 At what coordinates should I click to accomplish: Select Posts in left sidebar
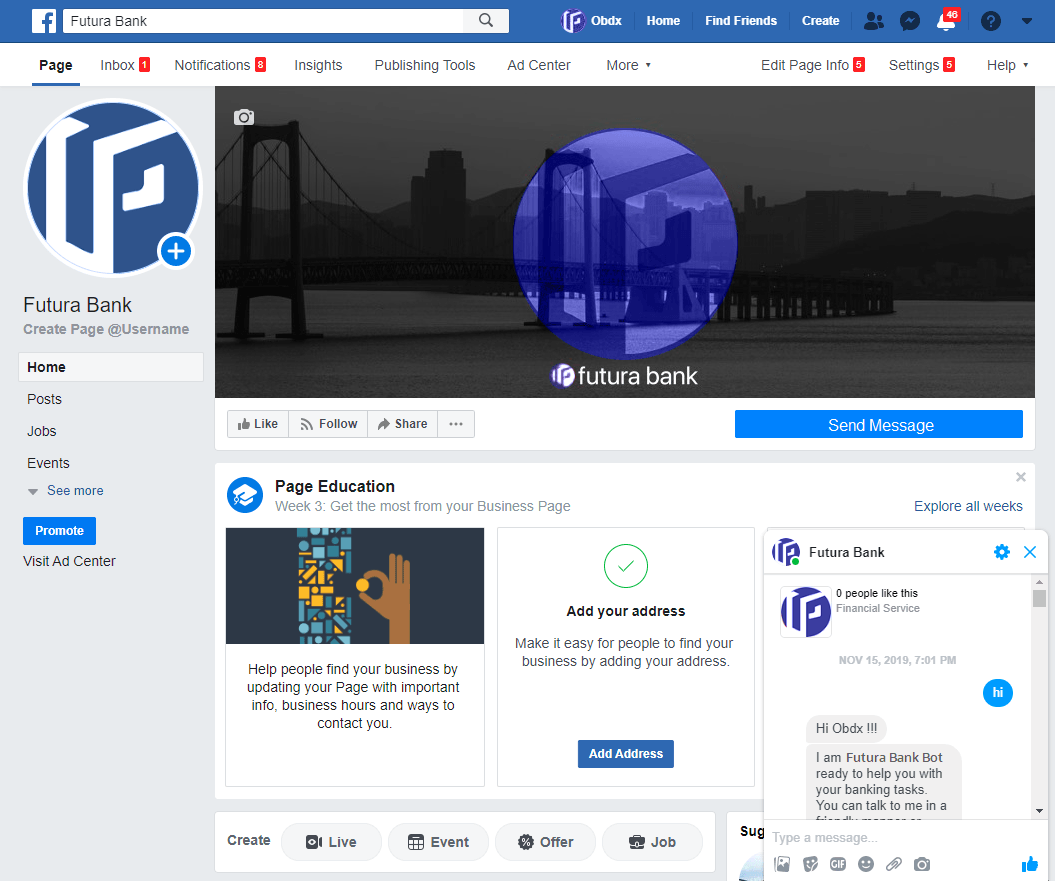click(x=44, y=399)
